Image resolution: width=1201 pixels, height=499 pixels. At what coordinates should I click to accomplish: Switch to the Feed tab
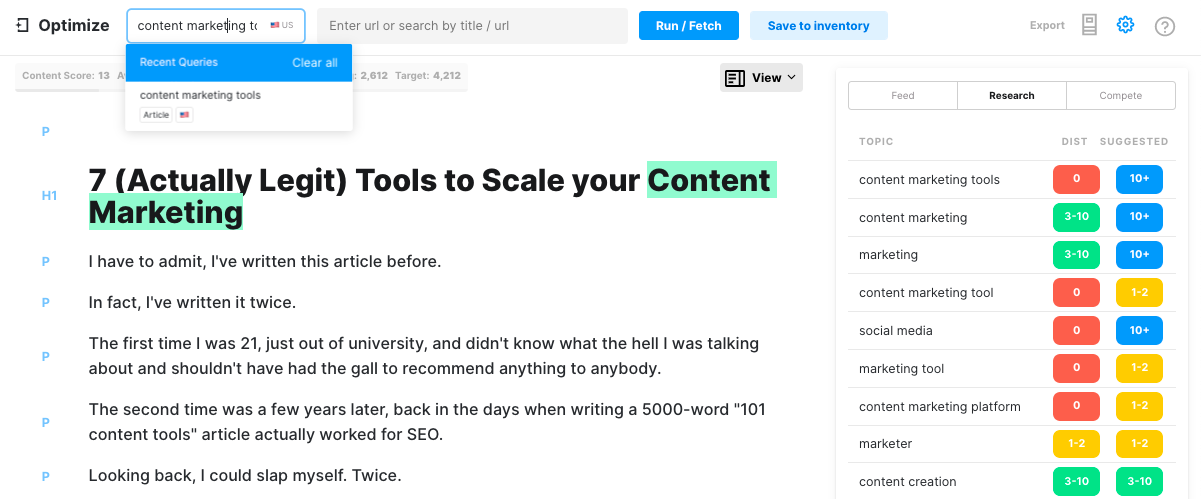coord(902,96)
